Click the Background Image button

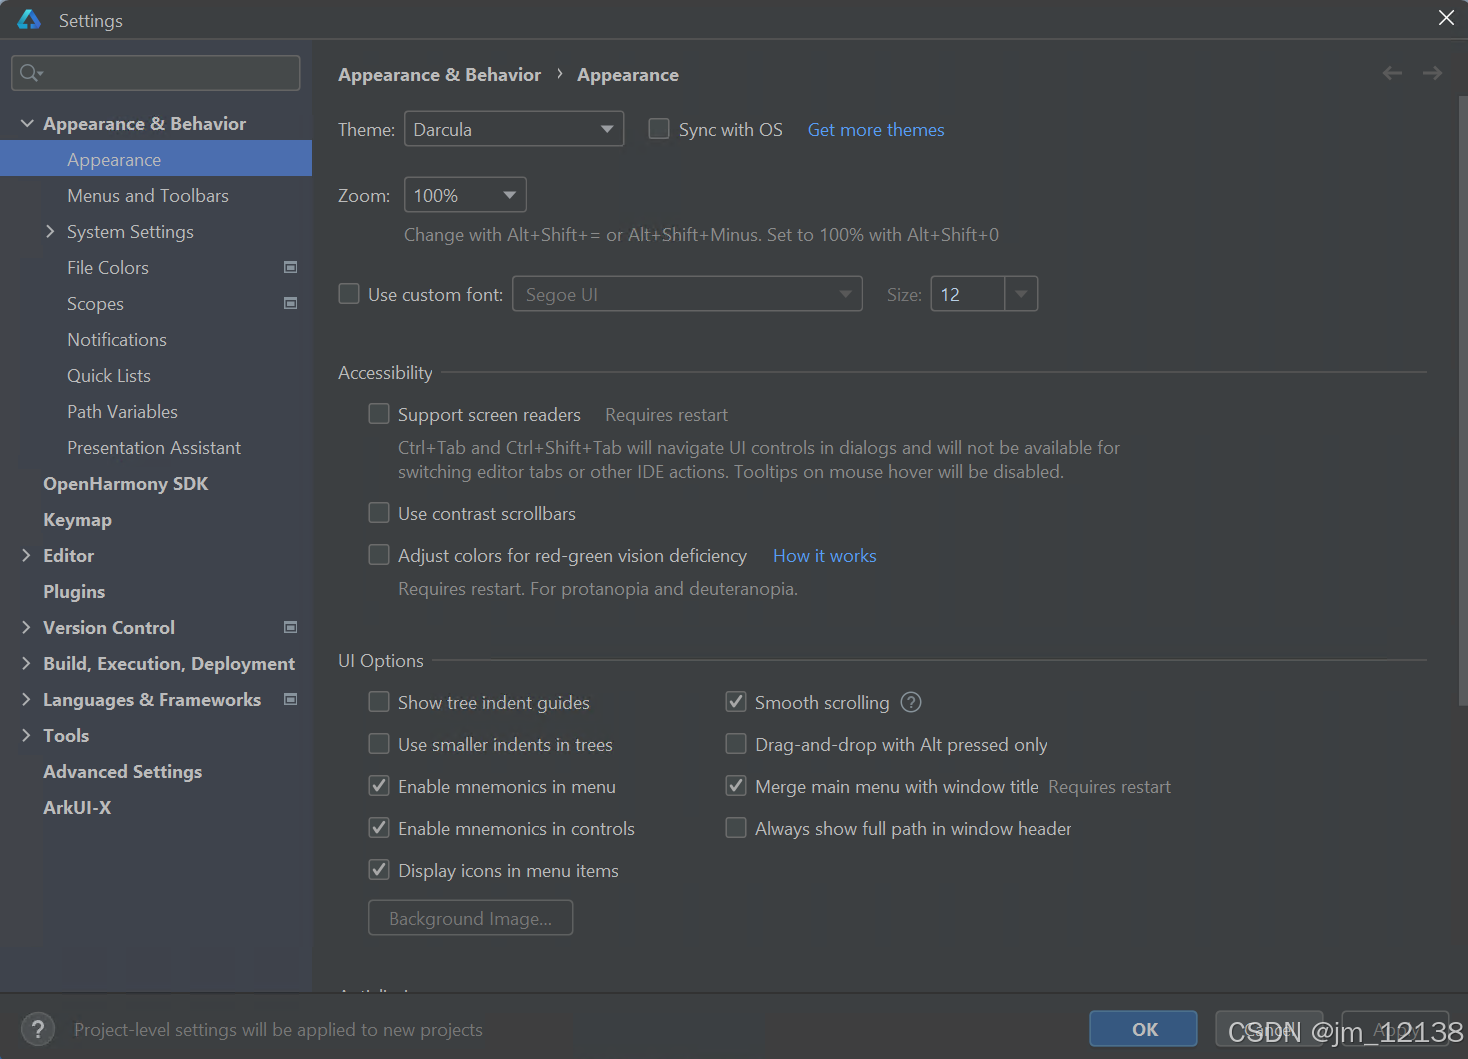tap(470, 918)
